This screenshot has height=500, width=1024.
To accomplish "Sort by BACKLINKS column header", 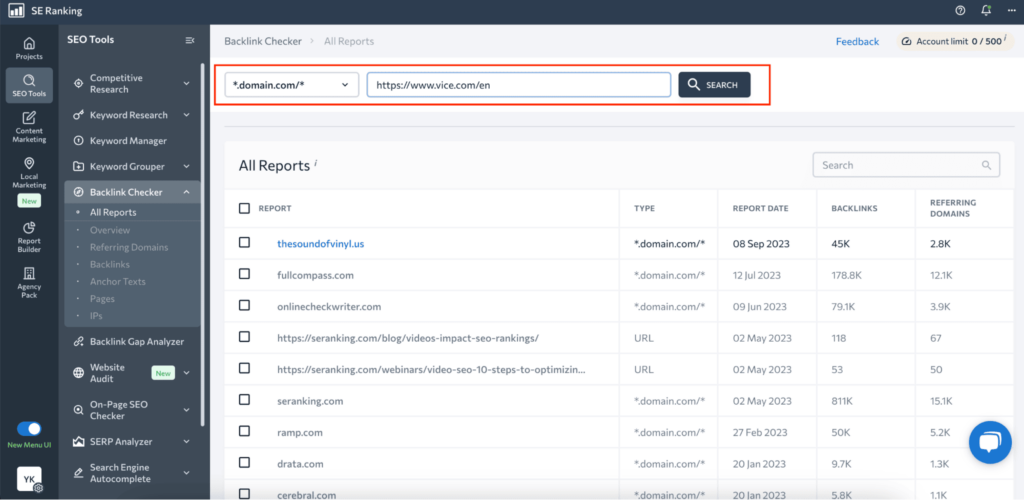I will [854, 208].
